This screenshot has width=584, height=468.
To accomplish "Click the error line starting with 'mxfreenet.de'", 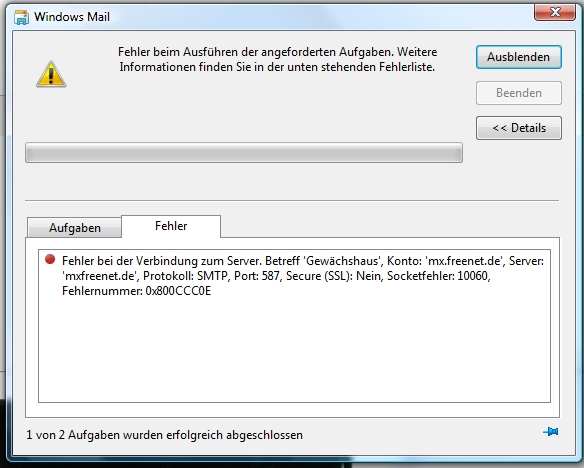I will click(x=276, y=276).
